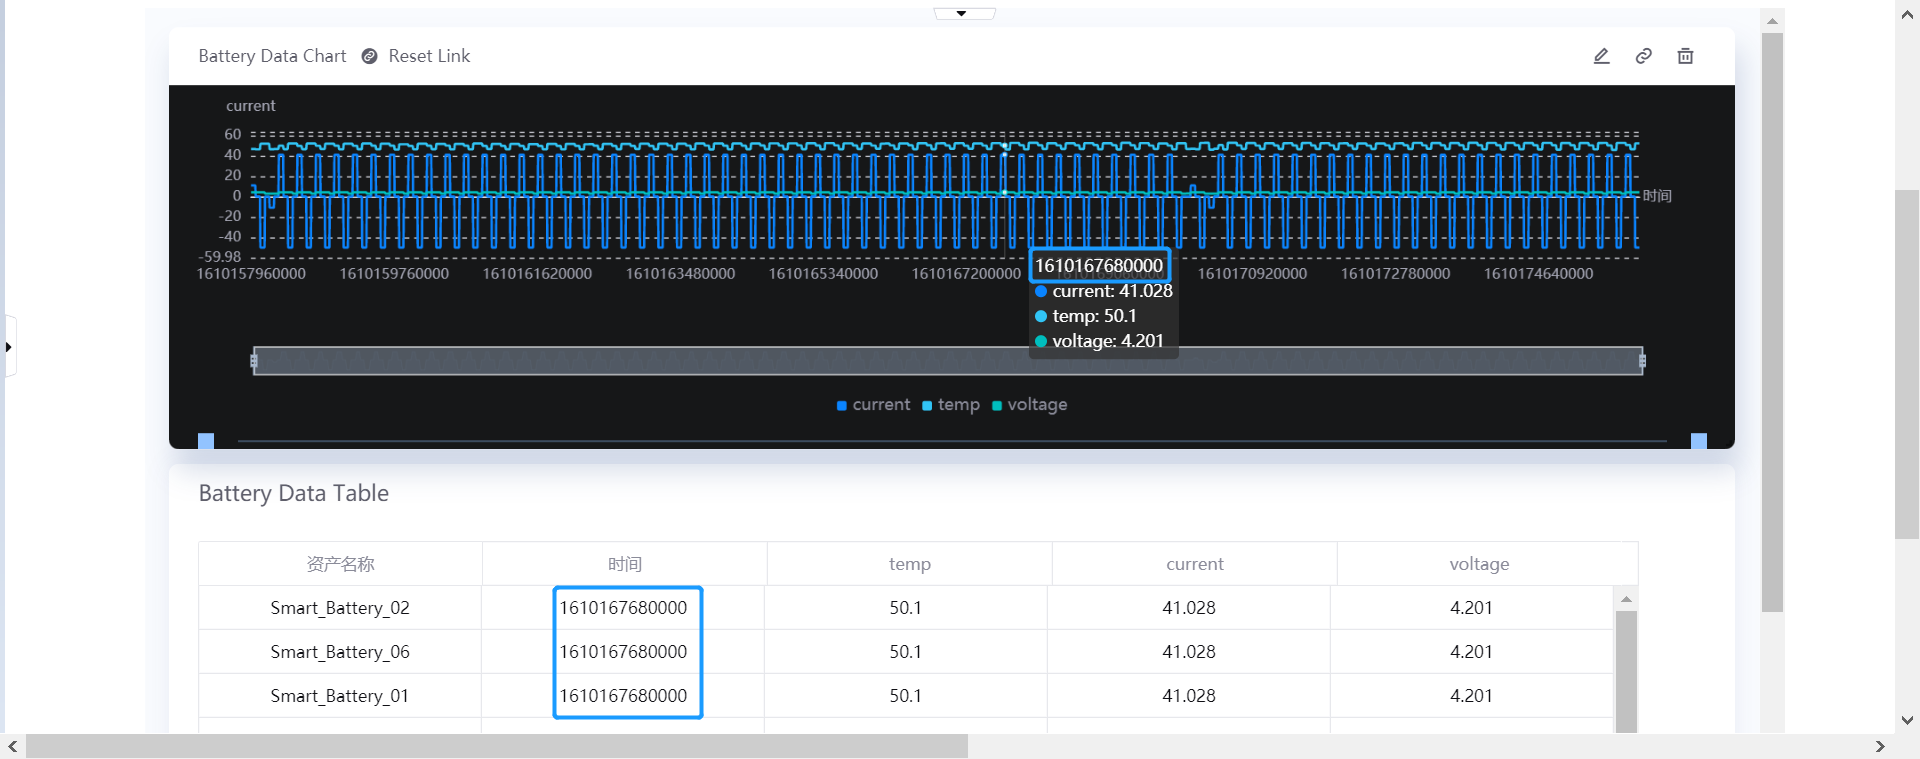
Task: Click the temp column header
Action: pos(910,564)
